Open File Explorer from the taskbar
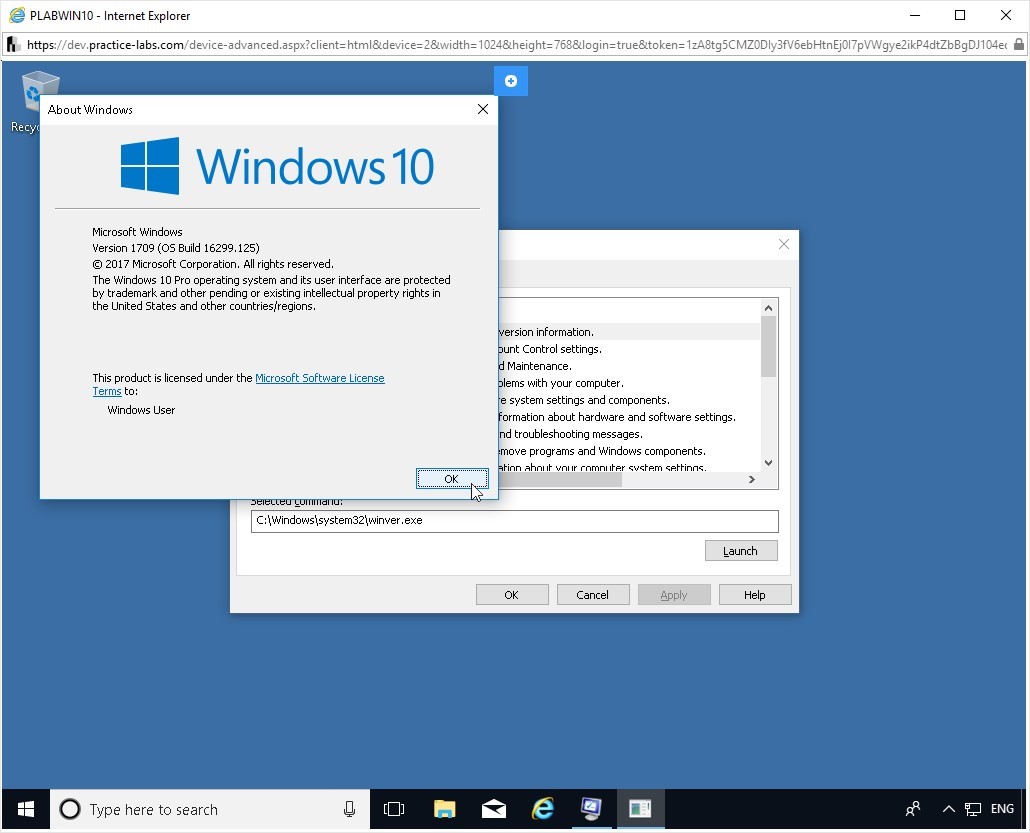This screenshot has height=833, width=1030. (445, 809)
